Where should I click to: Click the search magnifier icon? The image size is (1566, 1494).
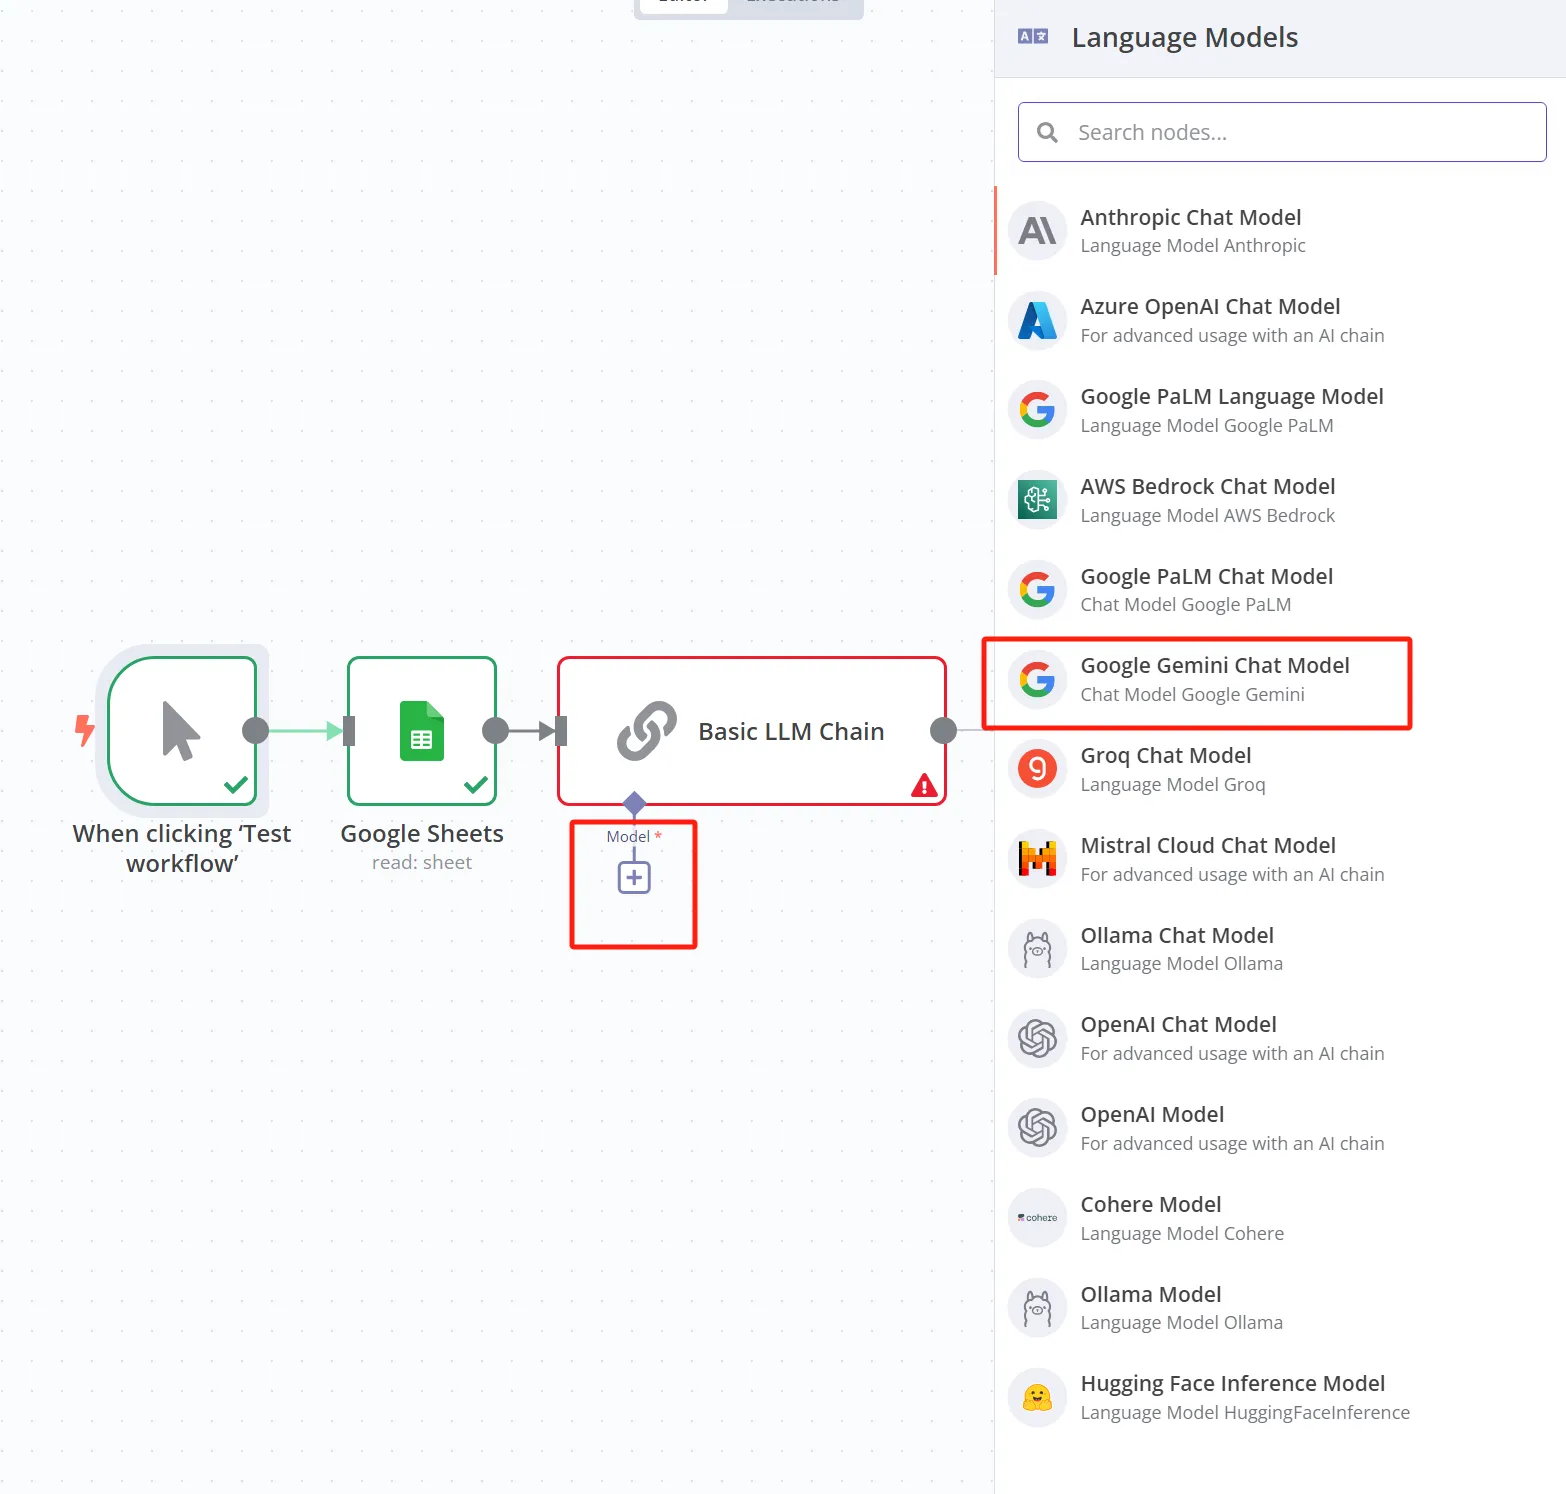(1047, 132)
